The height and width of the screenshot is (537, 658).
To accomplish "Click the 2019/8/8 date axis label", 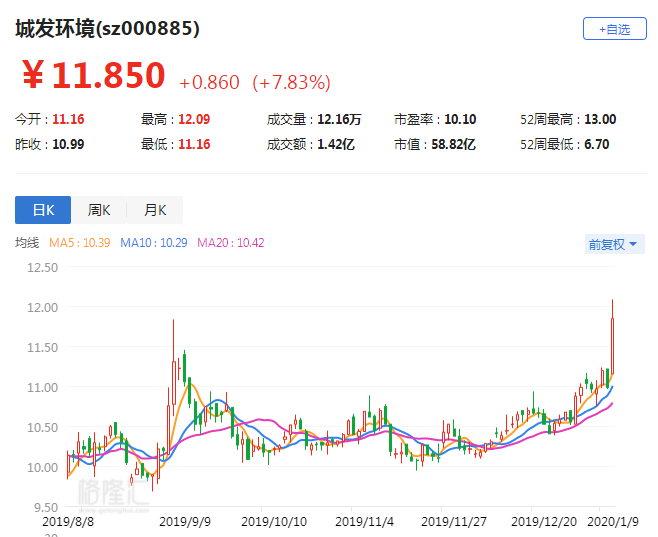I will coord(68,521).
